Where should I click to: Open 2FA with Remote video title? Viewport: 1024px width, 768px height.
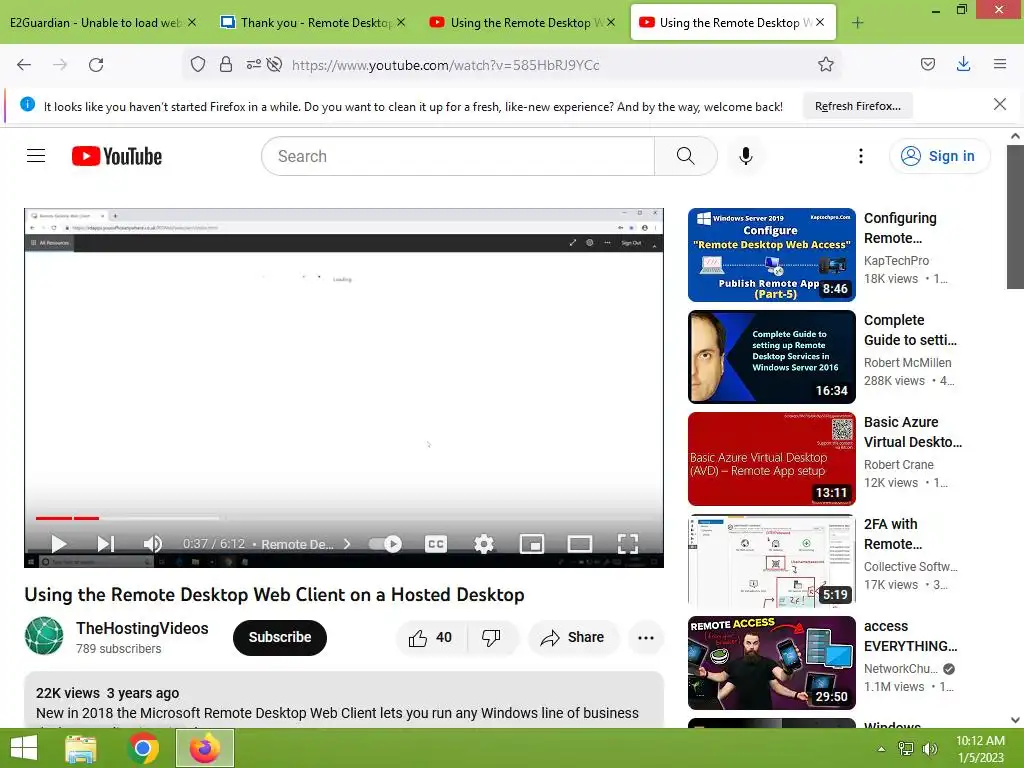coord(893,534)
